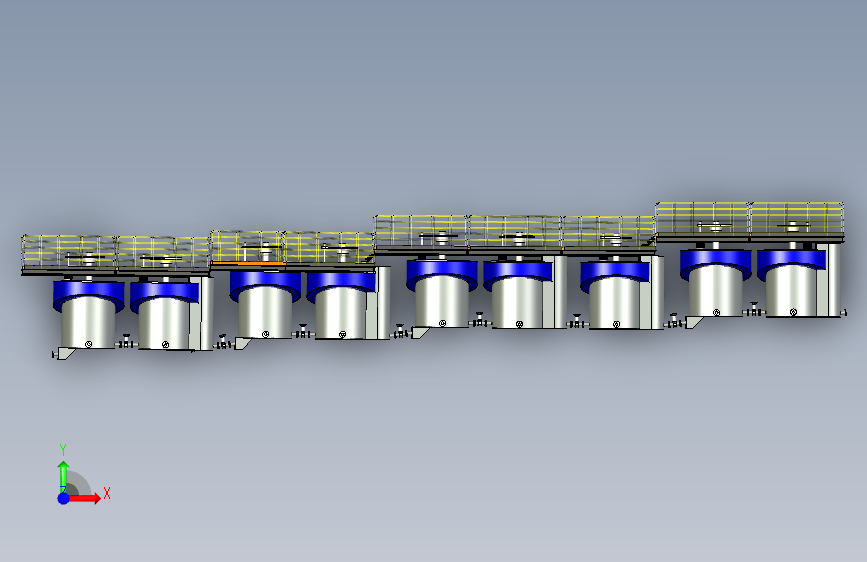
Task: Click the red X axis arrow of triad
Action: point(84,498)
